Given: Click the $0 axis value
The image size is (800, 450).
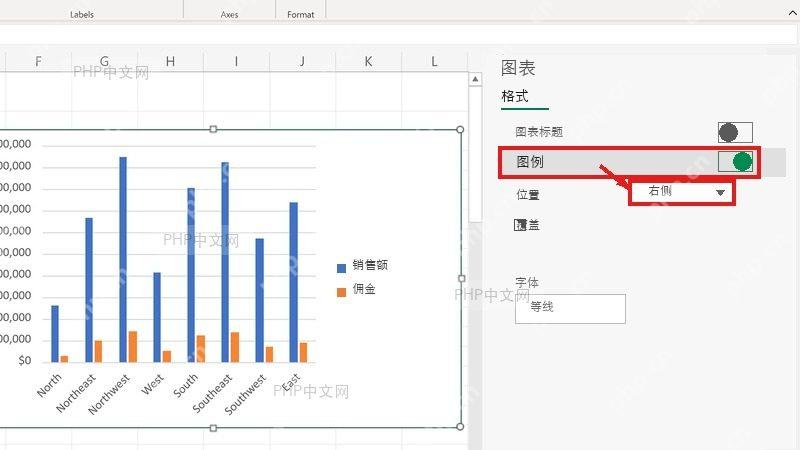Looking at the screenshot, I should tap(25, 361).
